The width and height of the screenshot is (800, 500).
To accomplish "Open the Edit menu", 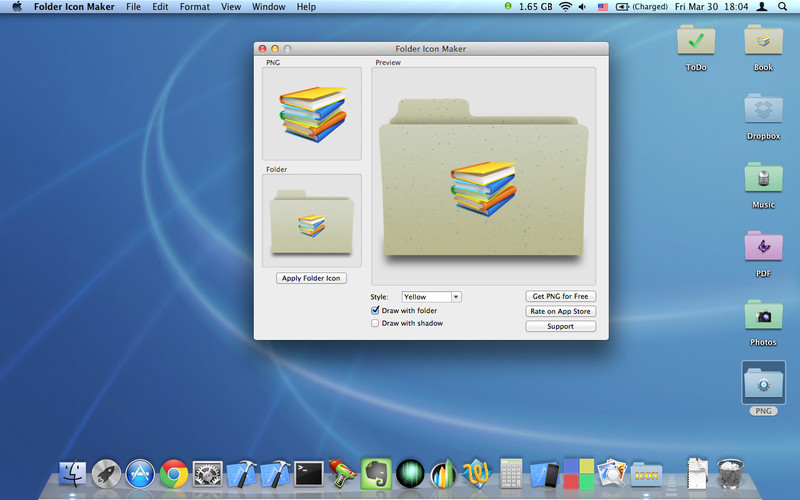I will 160,7.
